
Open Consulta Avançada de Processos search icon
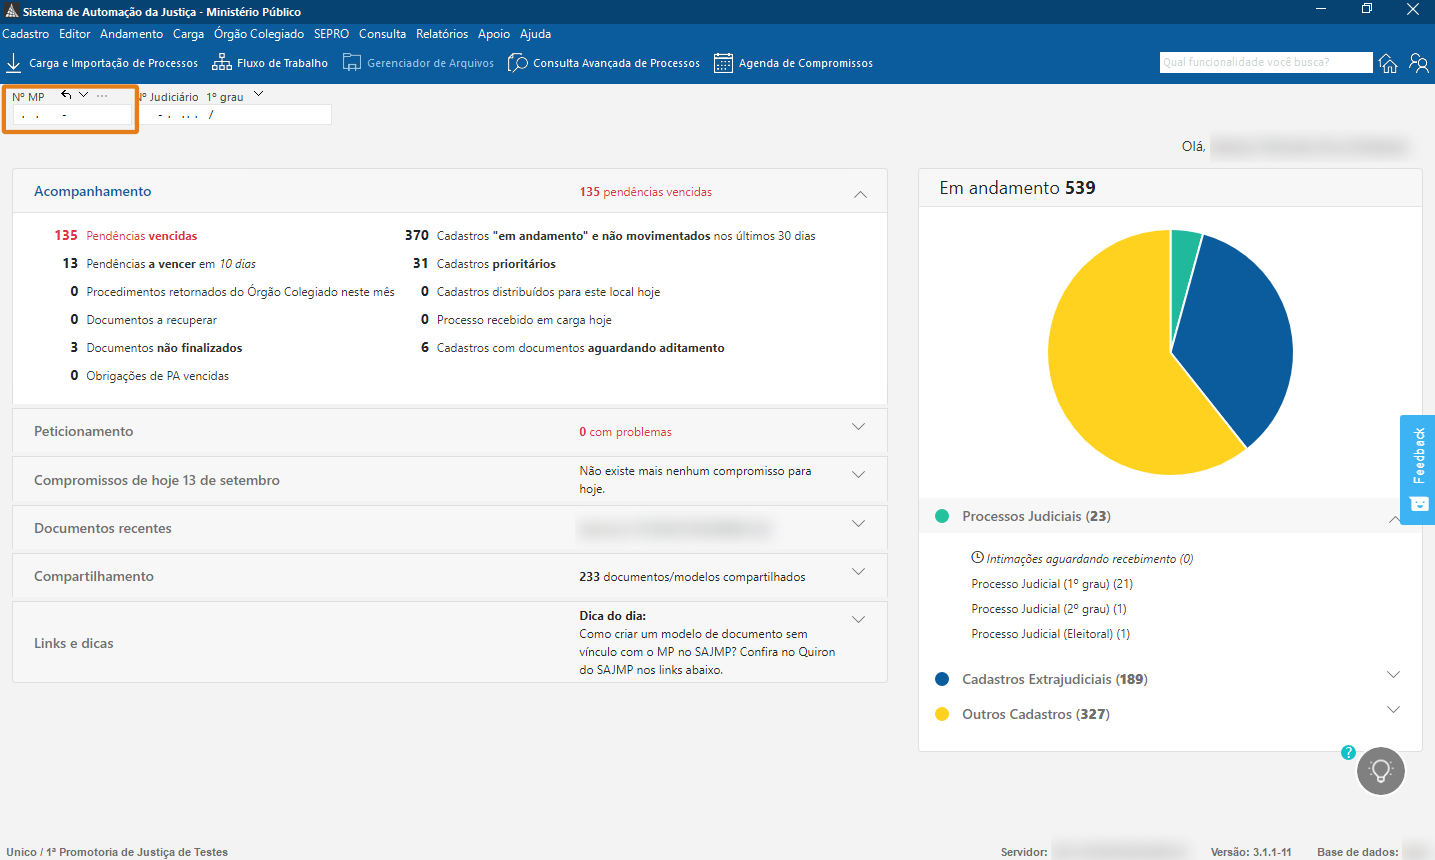point(517,63)
